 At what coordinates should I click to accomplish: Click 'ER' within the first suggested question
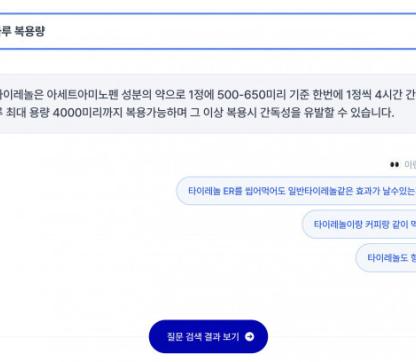[x=229, y=191]
